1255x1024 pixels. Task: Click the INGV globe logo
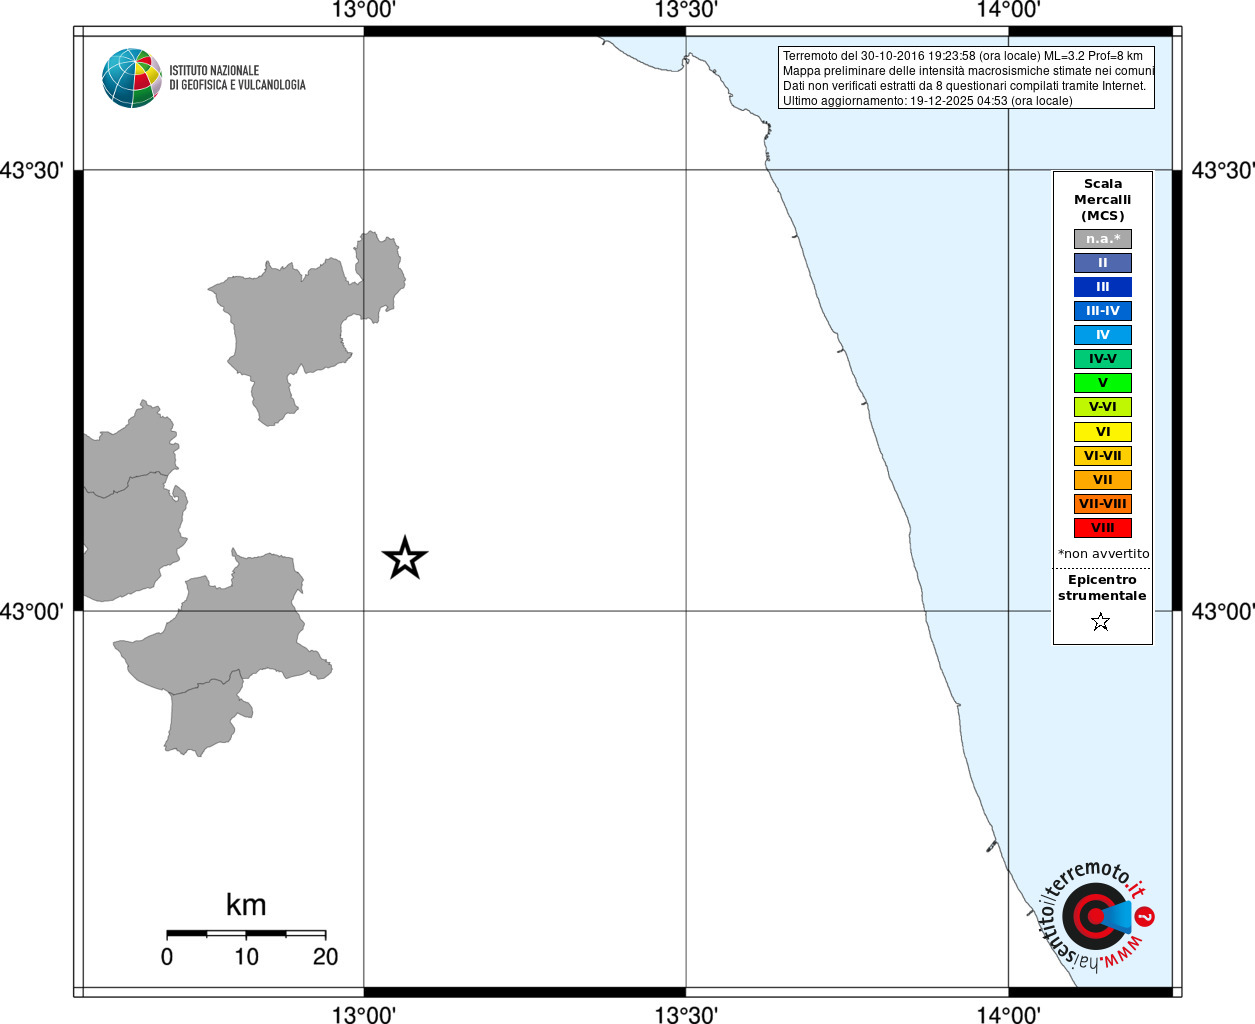(x=132, y=78)
